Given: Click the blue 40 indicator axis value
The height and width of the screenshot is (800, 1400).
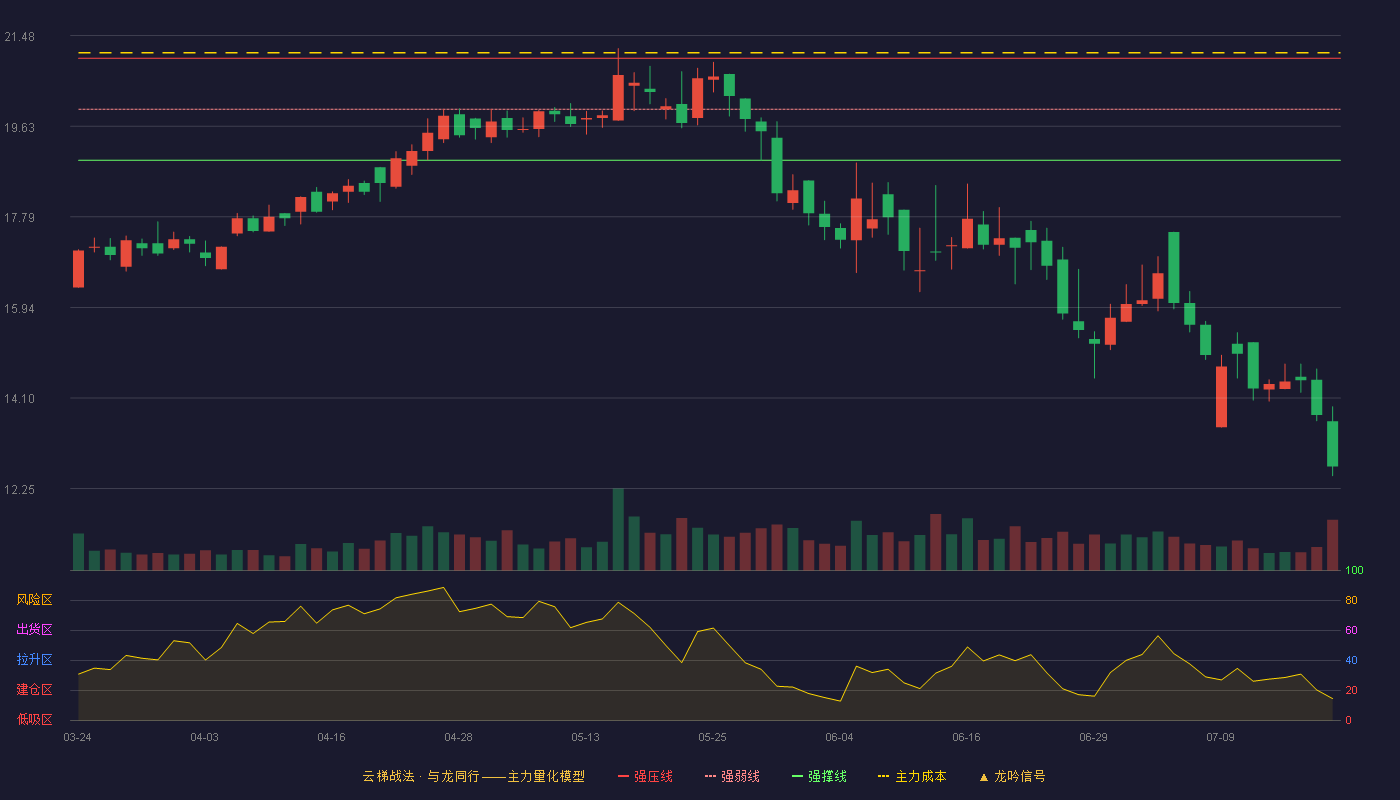Looking at the screenshot, I should pyautogui.click(x=1351, y=661).
